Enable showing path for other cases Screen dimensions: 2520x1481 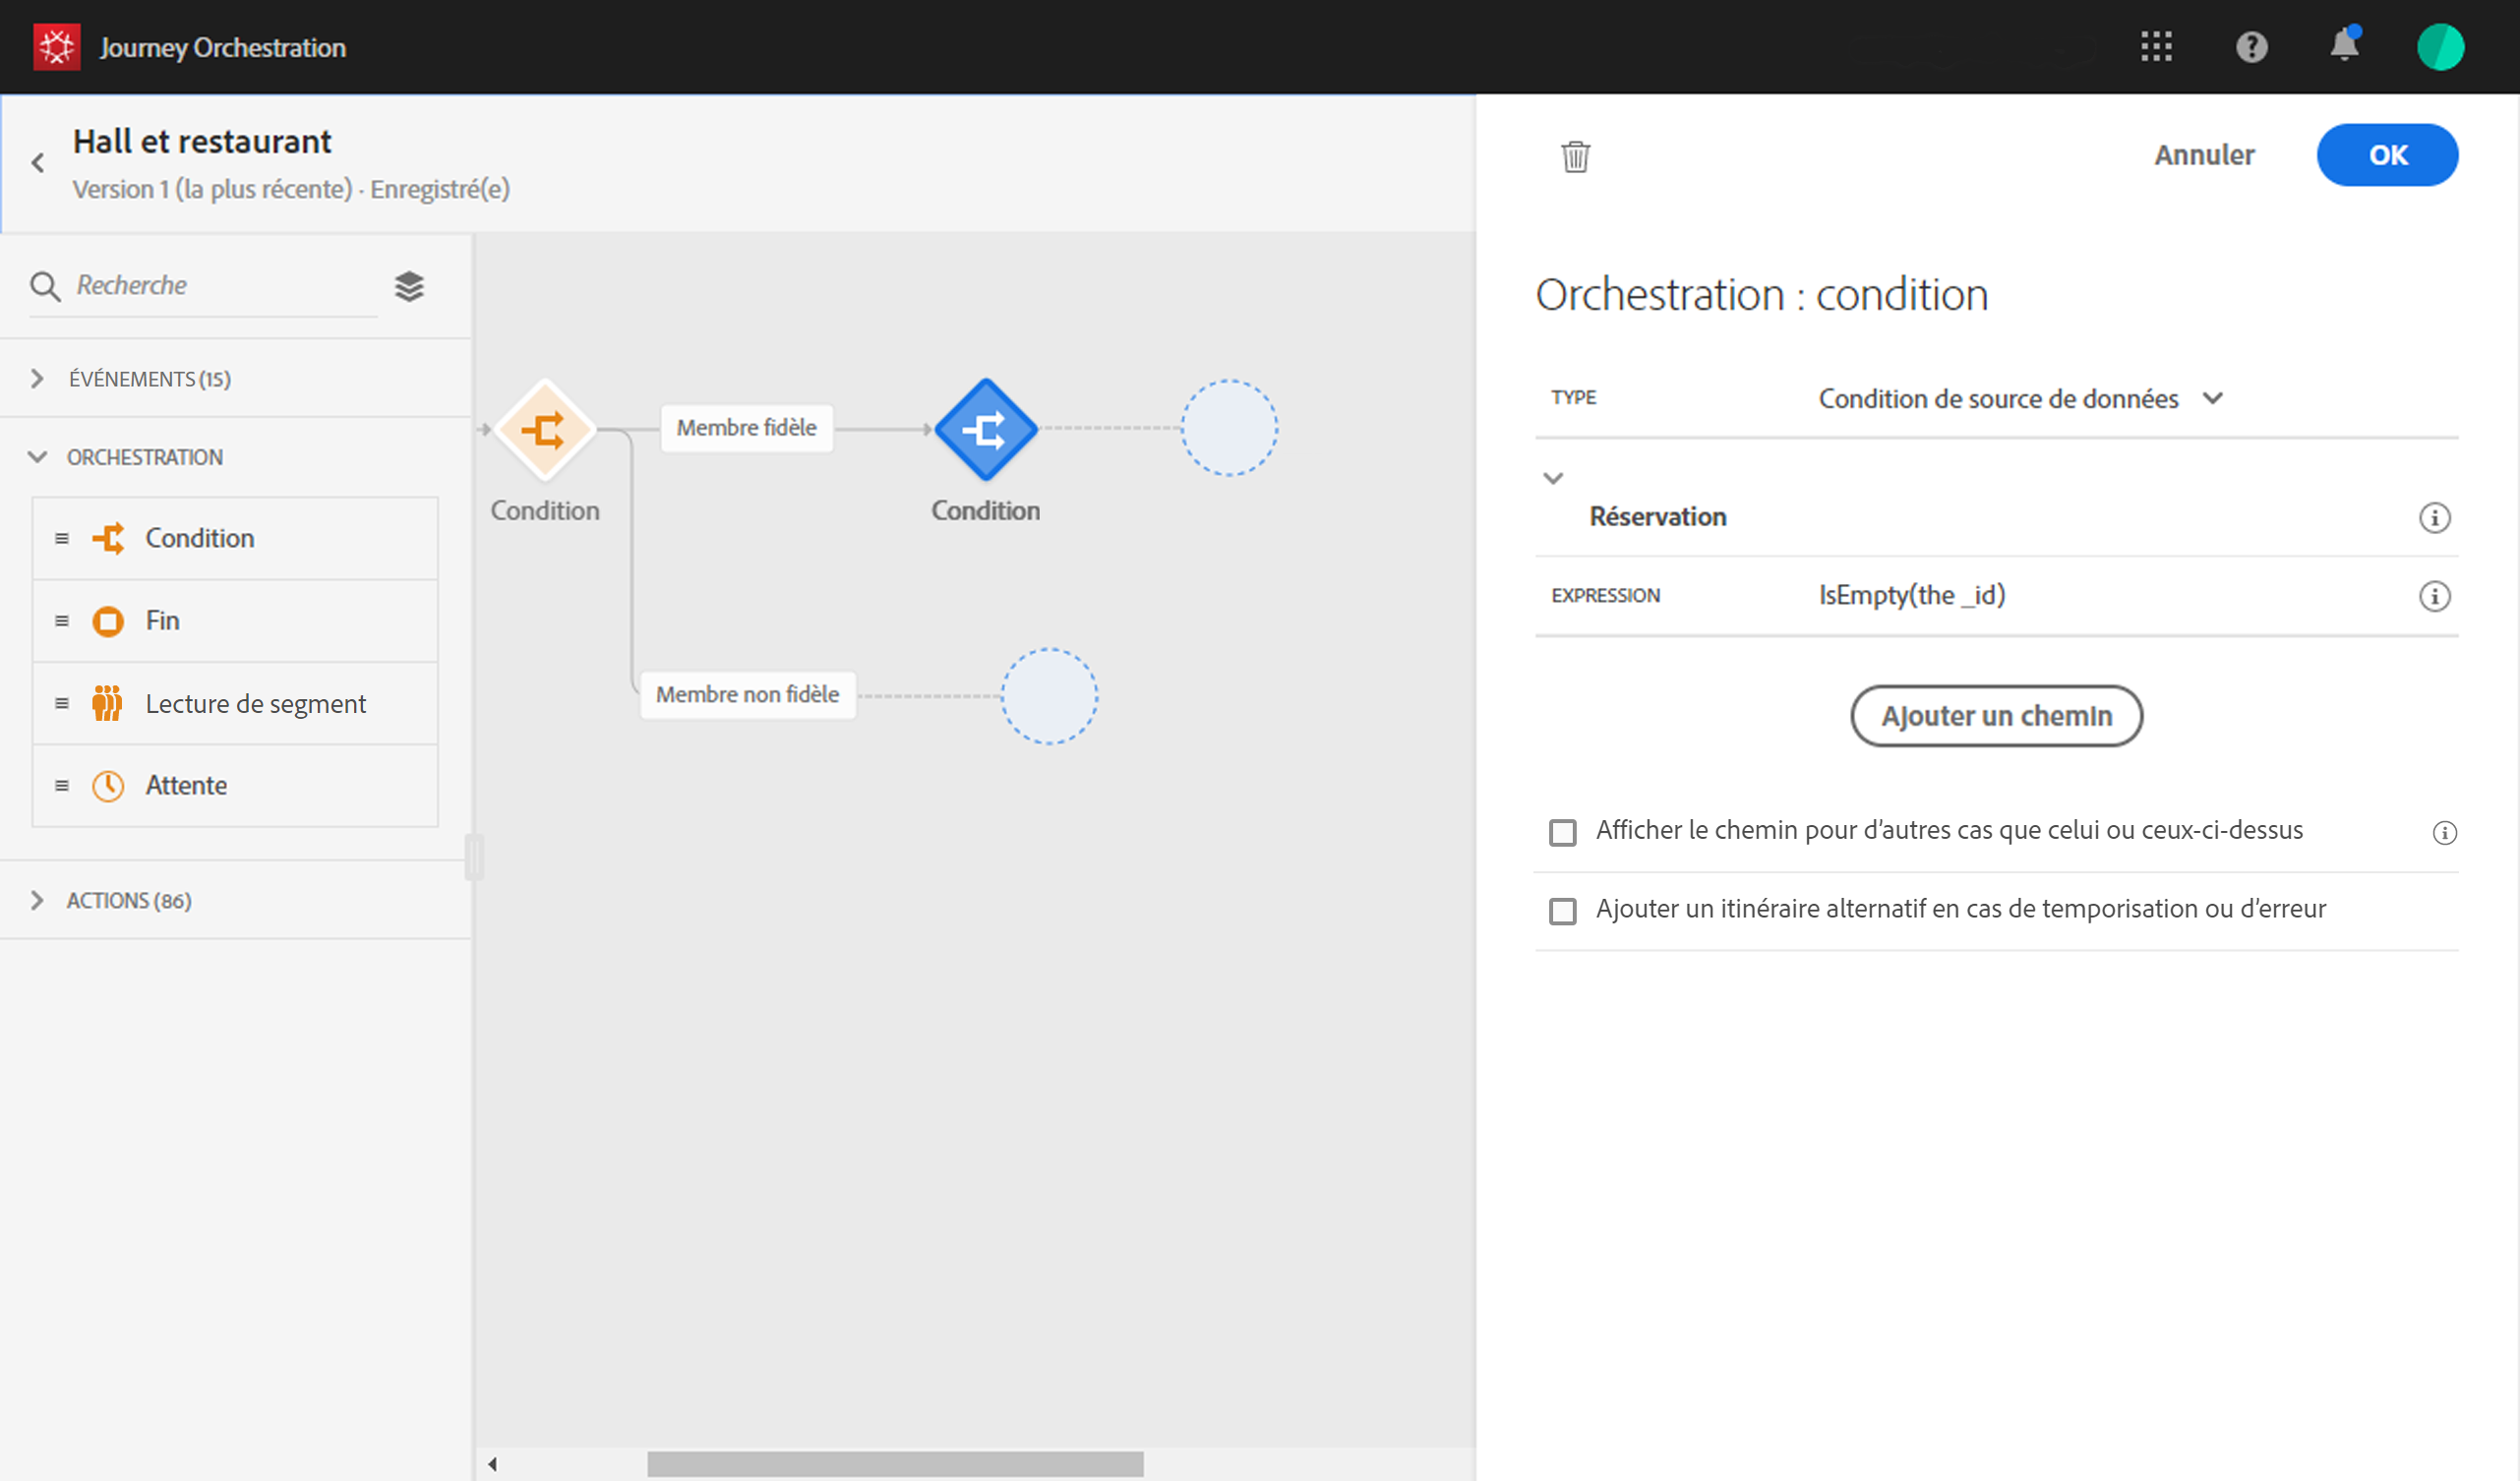(1562, 832)
